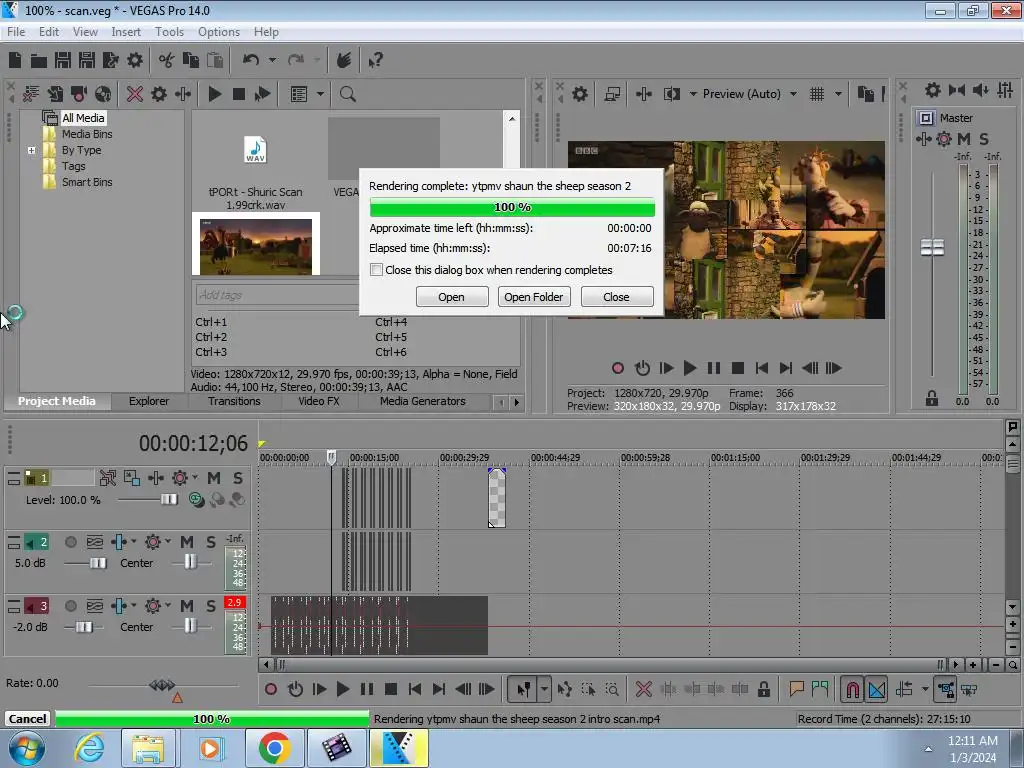
Task: Stop media preview in Project Media toolbar
Action: 239,94
